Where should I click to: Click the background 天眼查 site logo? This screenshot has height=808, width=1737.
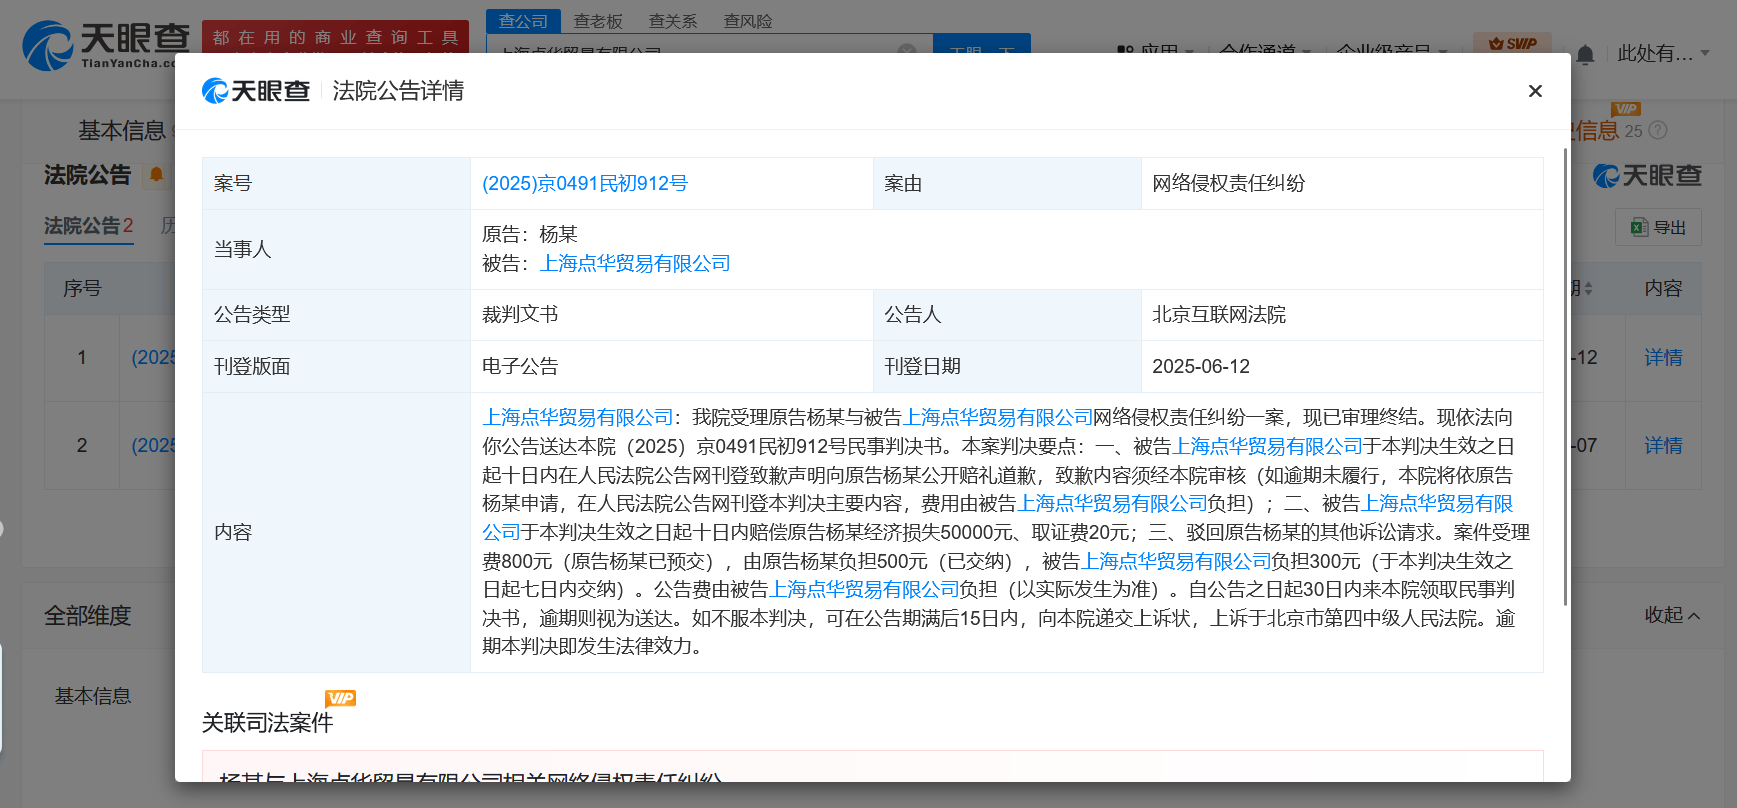105,46
